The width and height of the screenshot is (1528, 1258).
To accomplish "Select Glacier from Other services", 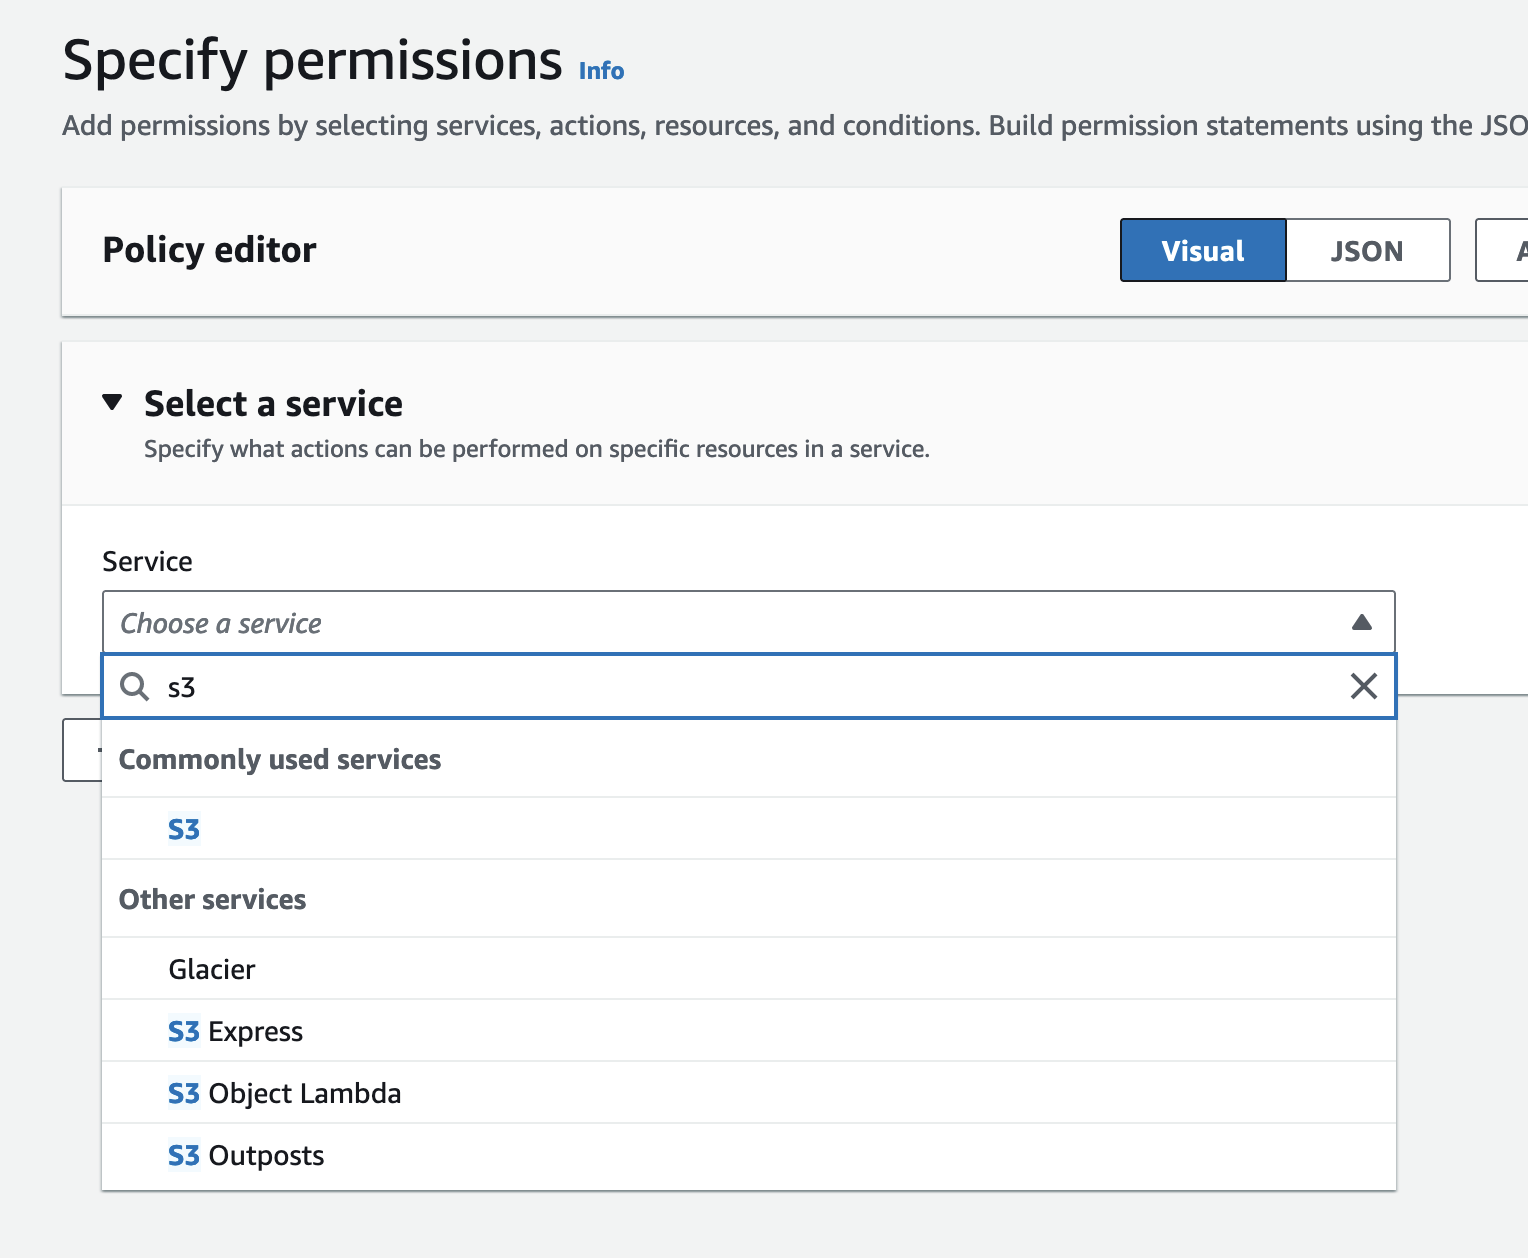I will [212, 969].
